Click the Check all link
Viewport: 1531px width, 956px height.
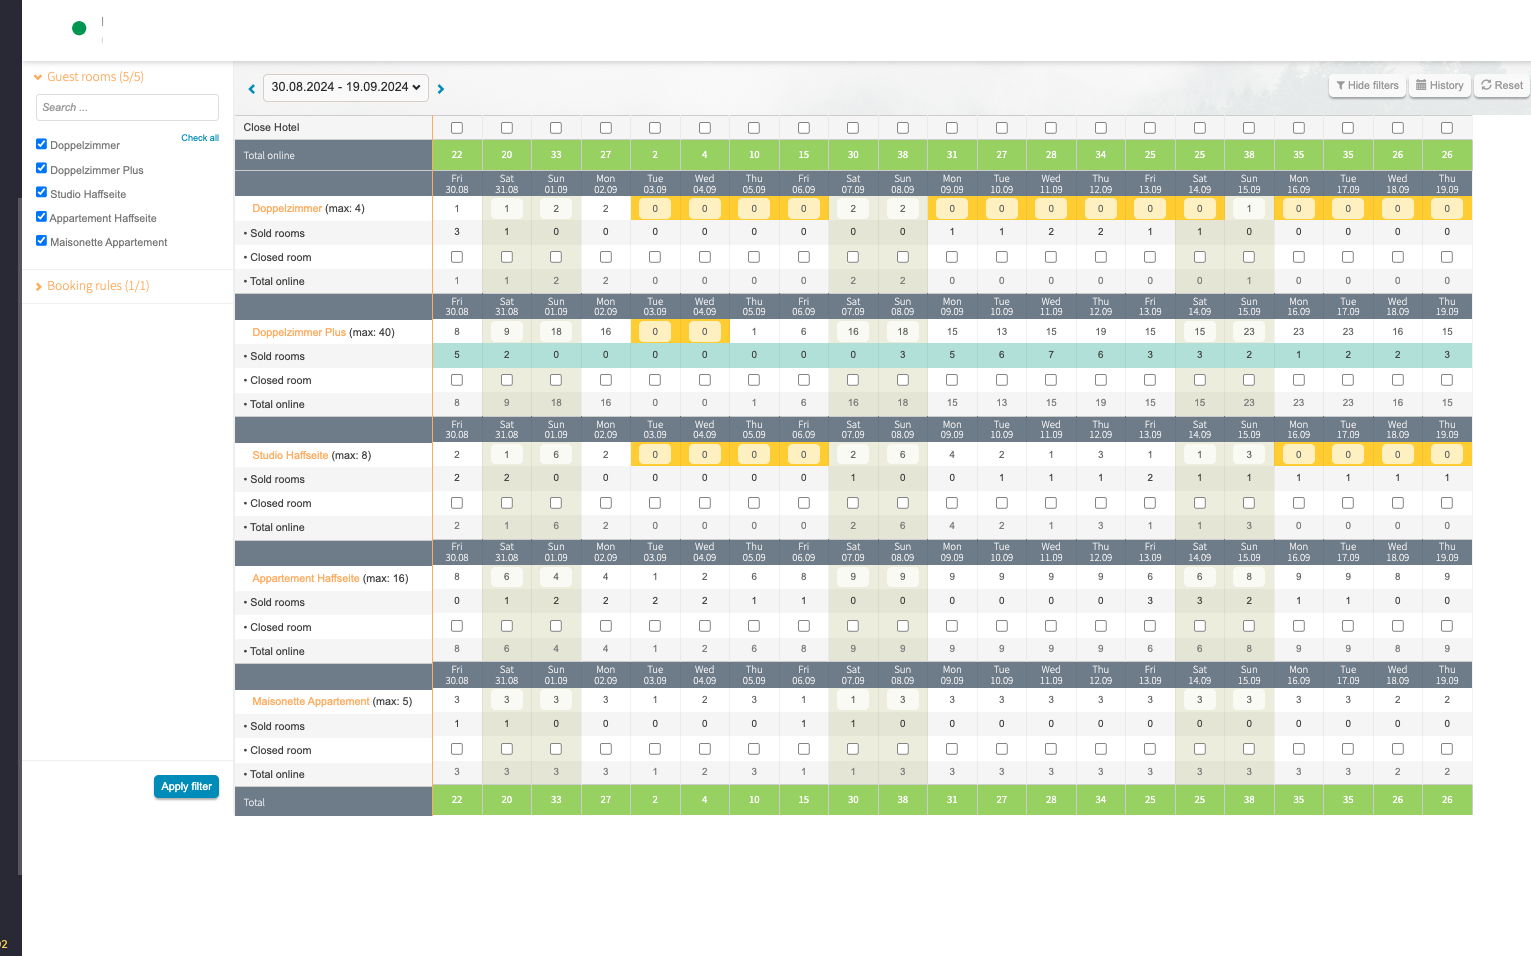click(200, 138)
